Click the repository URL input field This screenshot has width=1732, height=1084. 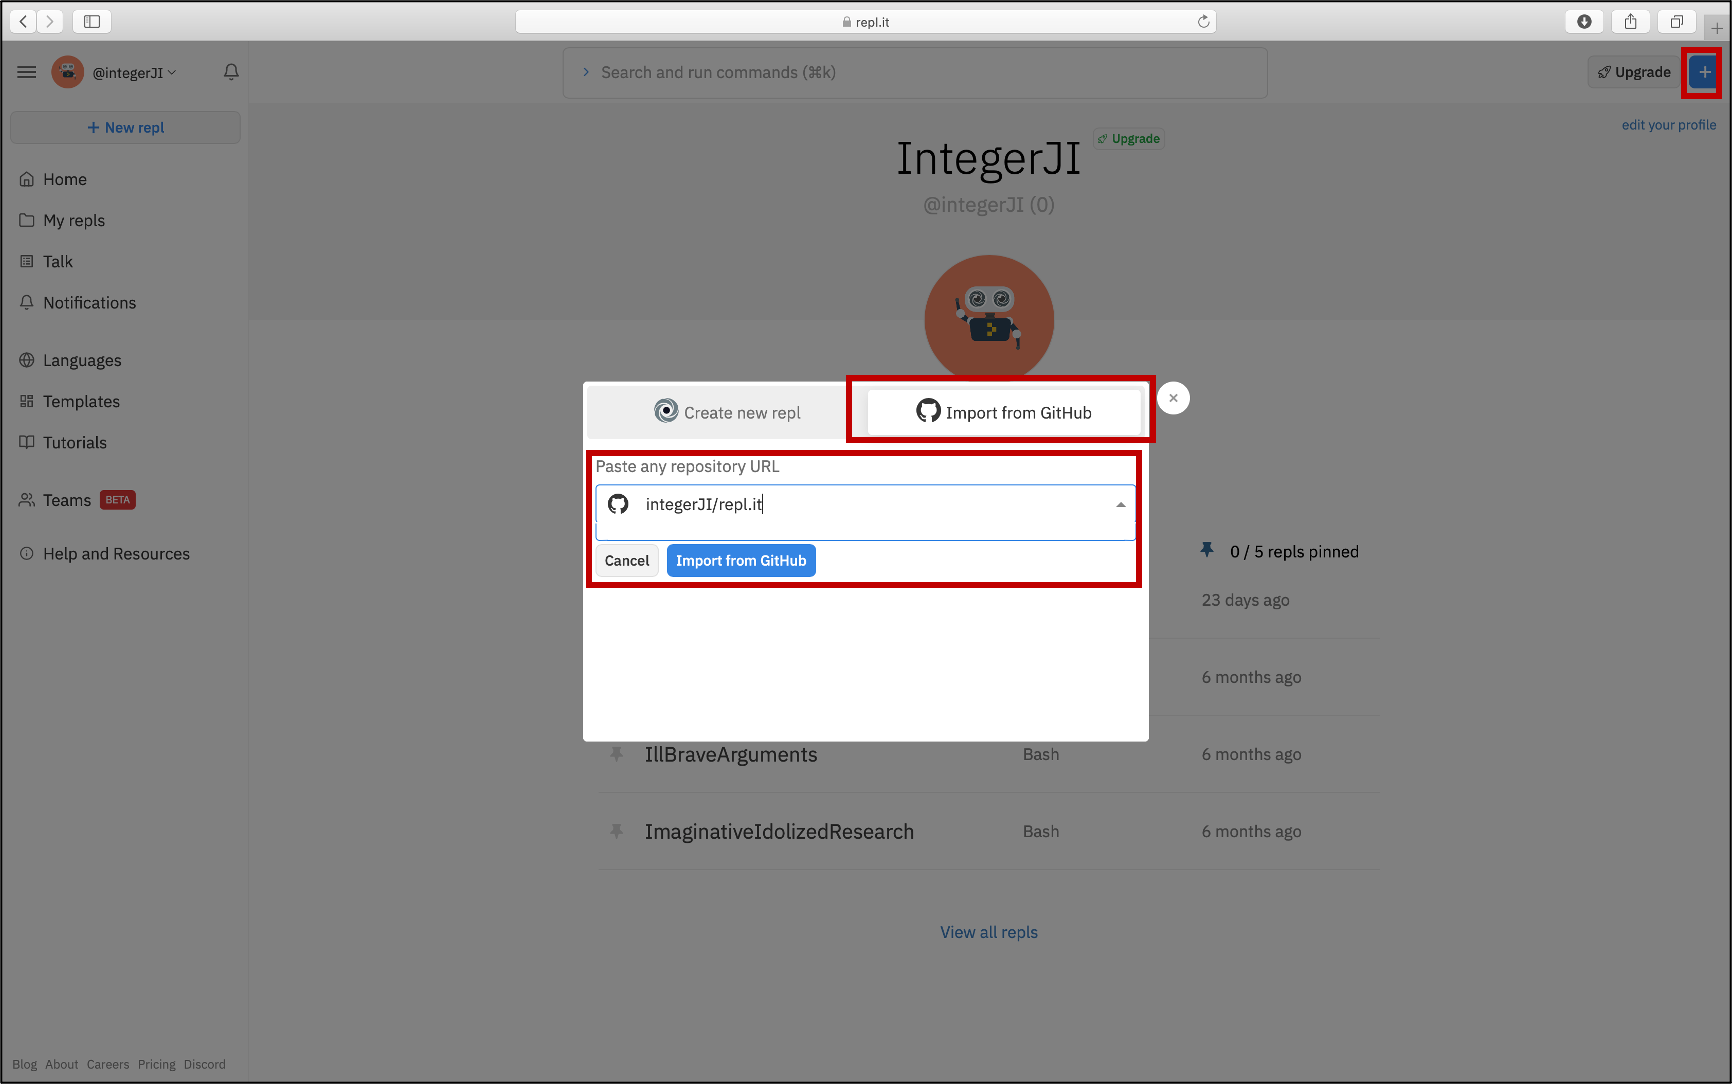tap(866, 504)
